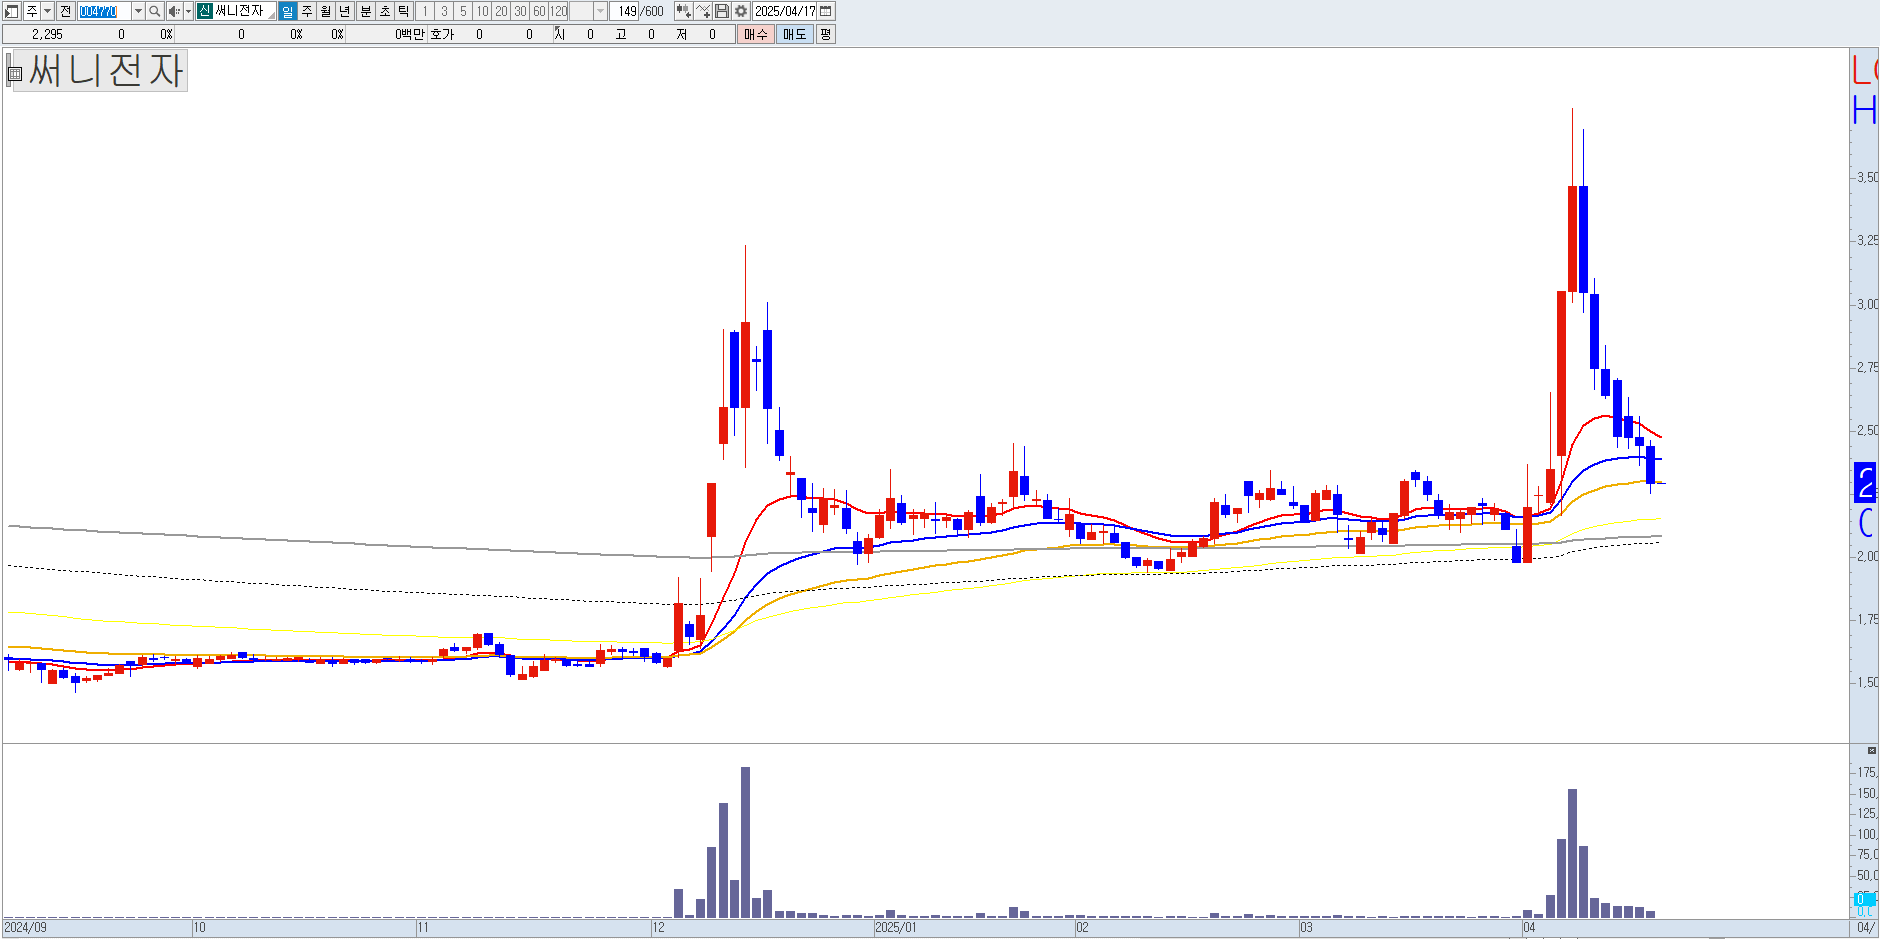Open dropdown arrow next to speaker icon
The width and height of the screenshot is (1880, 939).
pos(188,11)
